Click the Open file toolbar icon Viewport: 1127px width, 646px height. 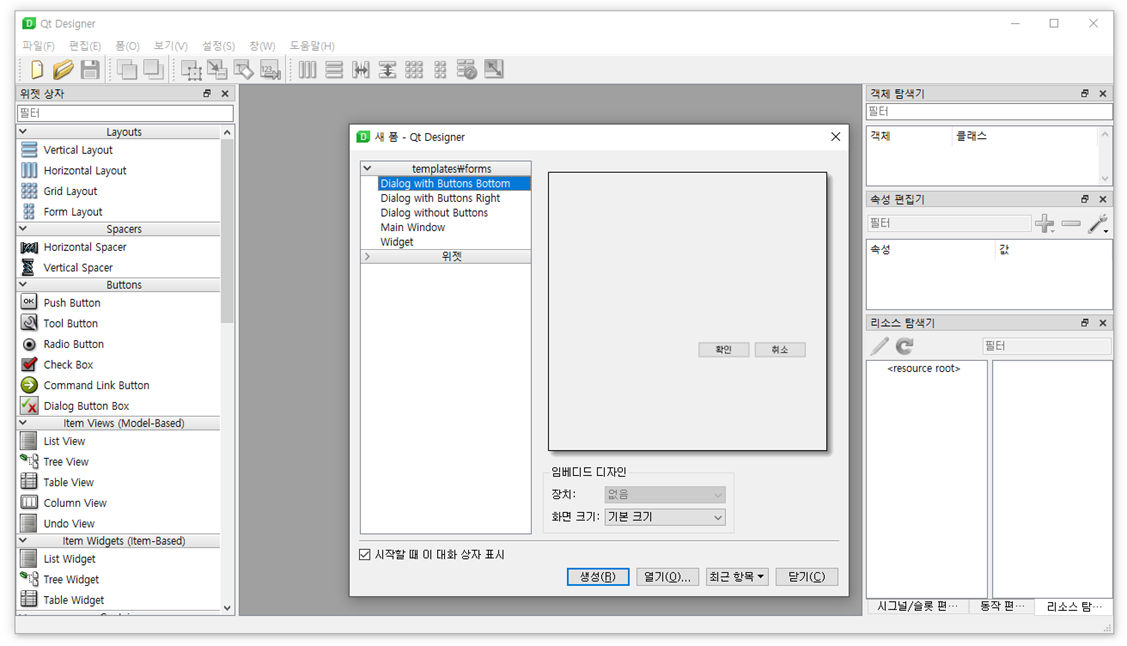click(x=63, y=70)
